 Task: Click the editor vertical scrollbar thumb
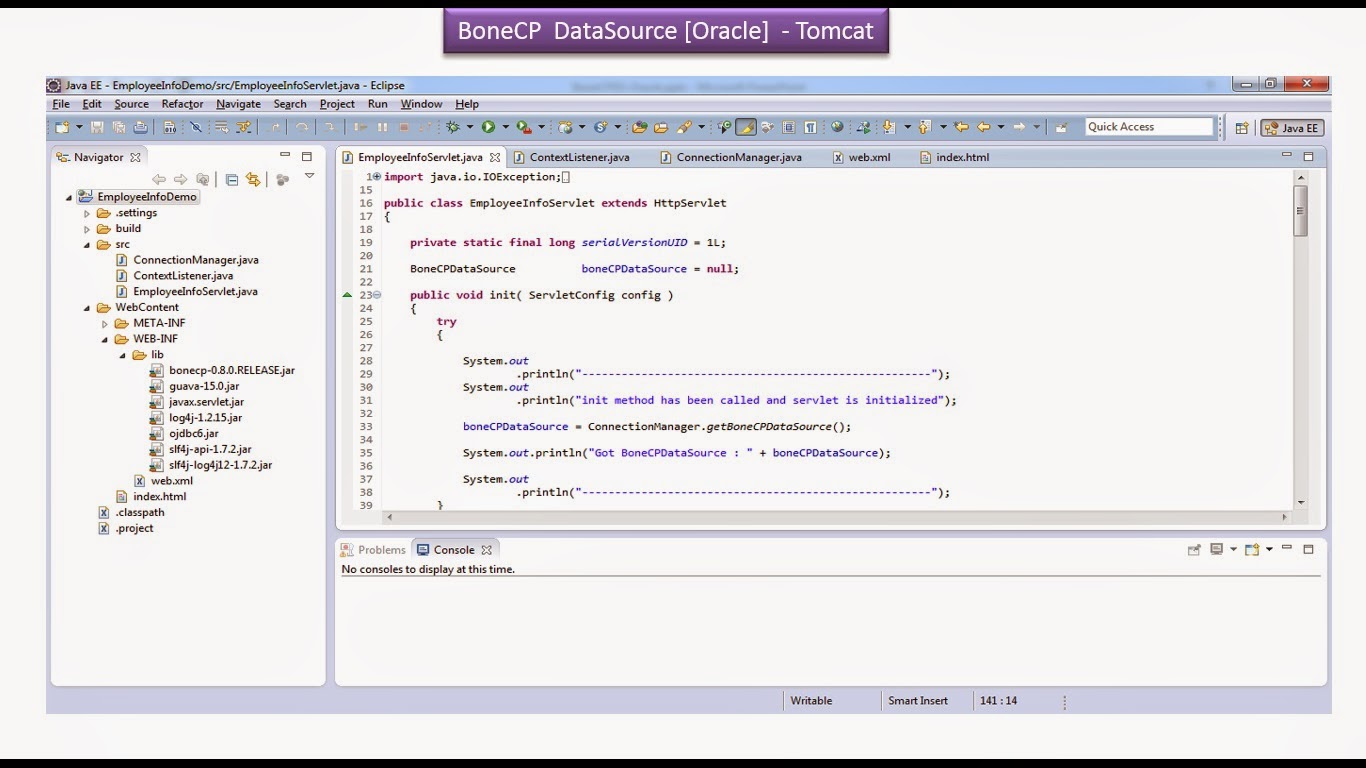tap(1301, 212)
